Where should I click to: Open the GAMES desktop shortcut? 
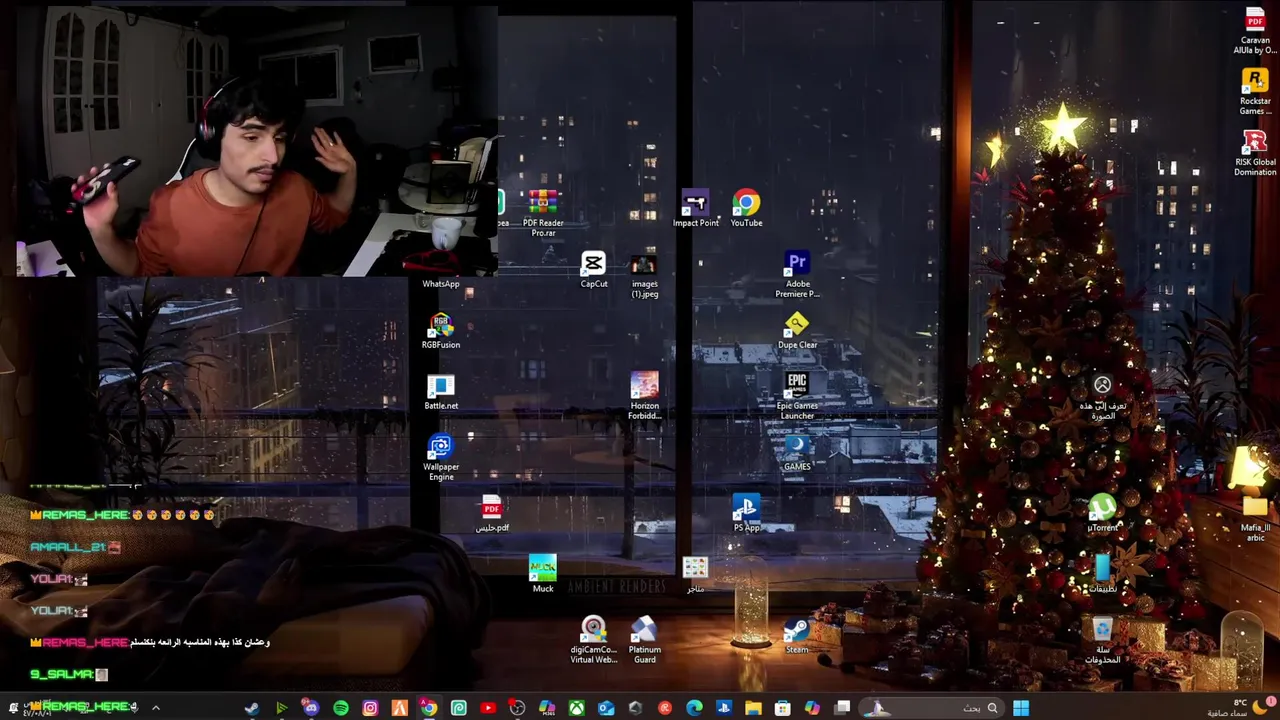click(797, 453)
